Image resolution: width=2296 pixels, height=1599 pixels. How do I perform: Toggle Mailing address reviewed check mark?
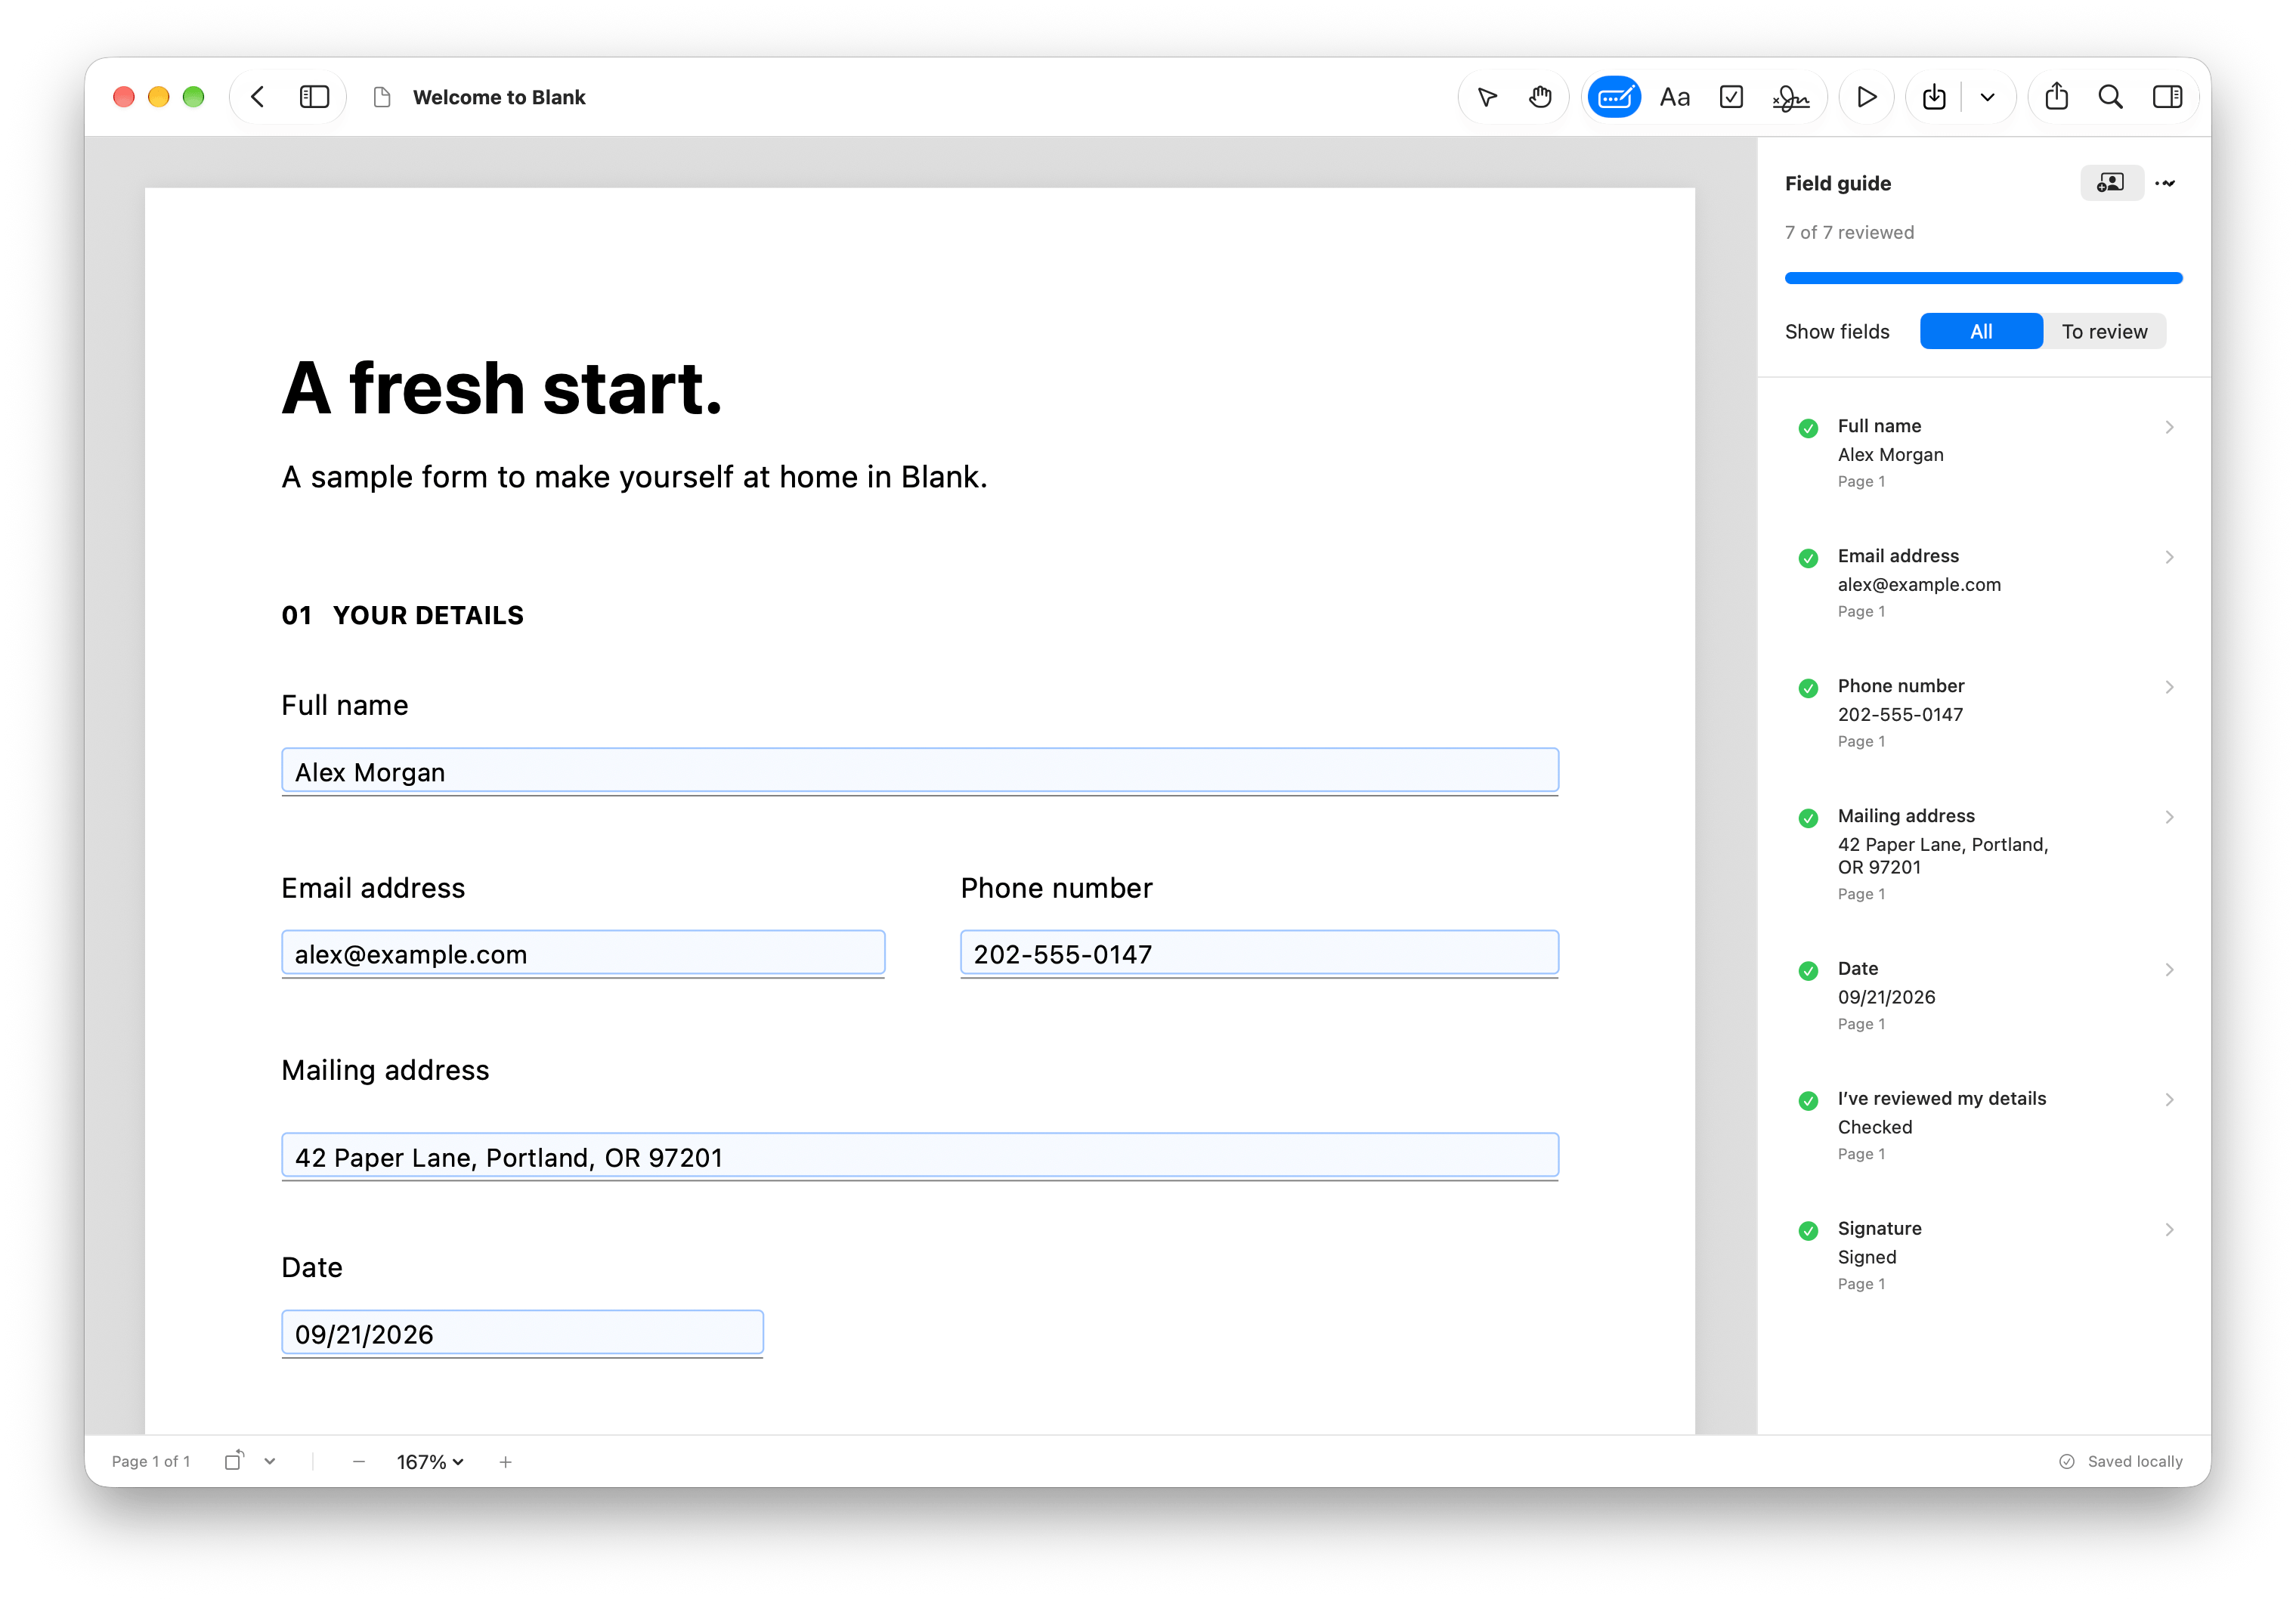[1808, 818]
